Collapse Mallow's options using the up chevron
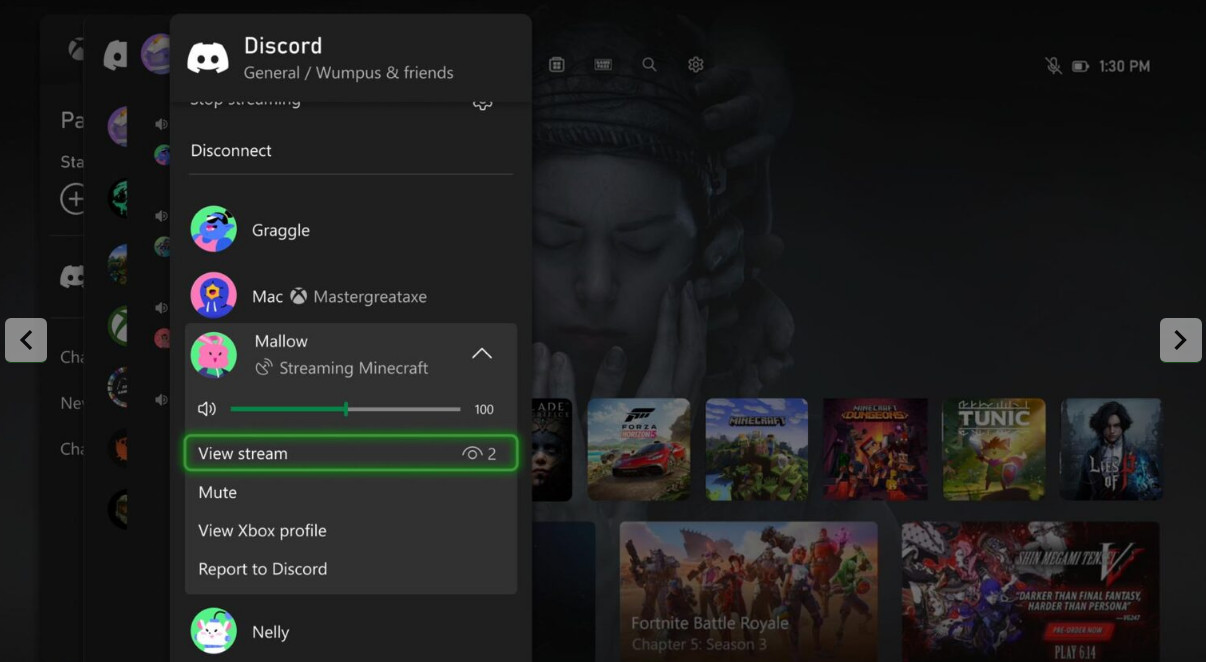The height and width of the screenshot is (662, 1206). click(x=482, y=354)
